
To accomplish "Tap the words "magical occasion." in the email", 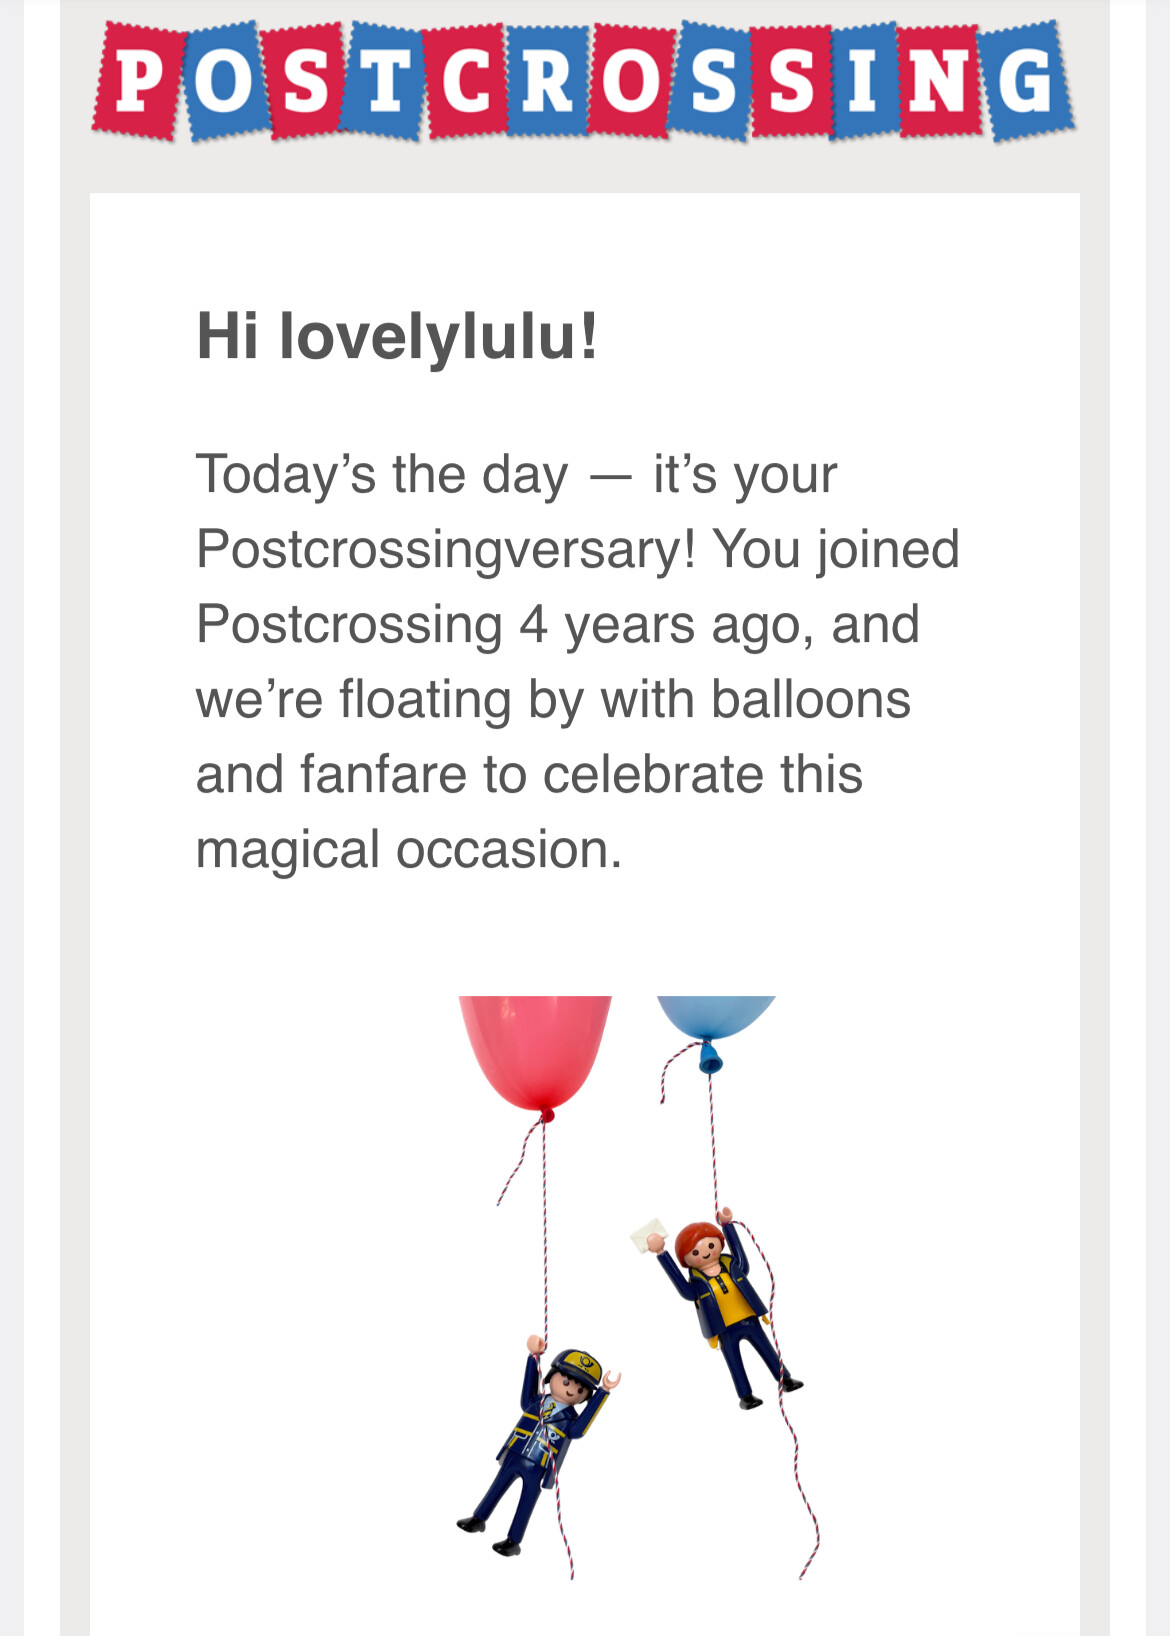I will coord(409,850).
